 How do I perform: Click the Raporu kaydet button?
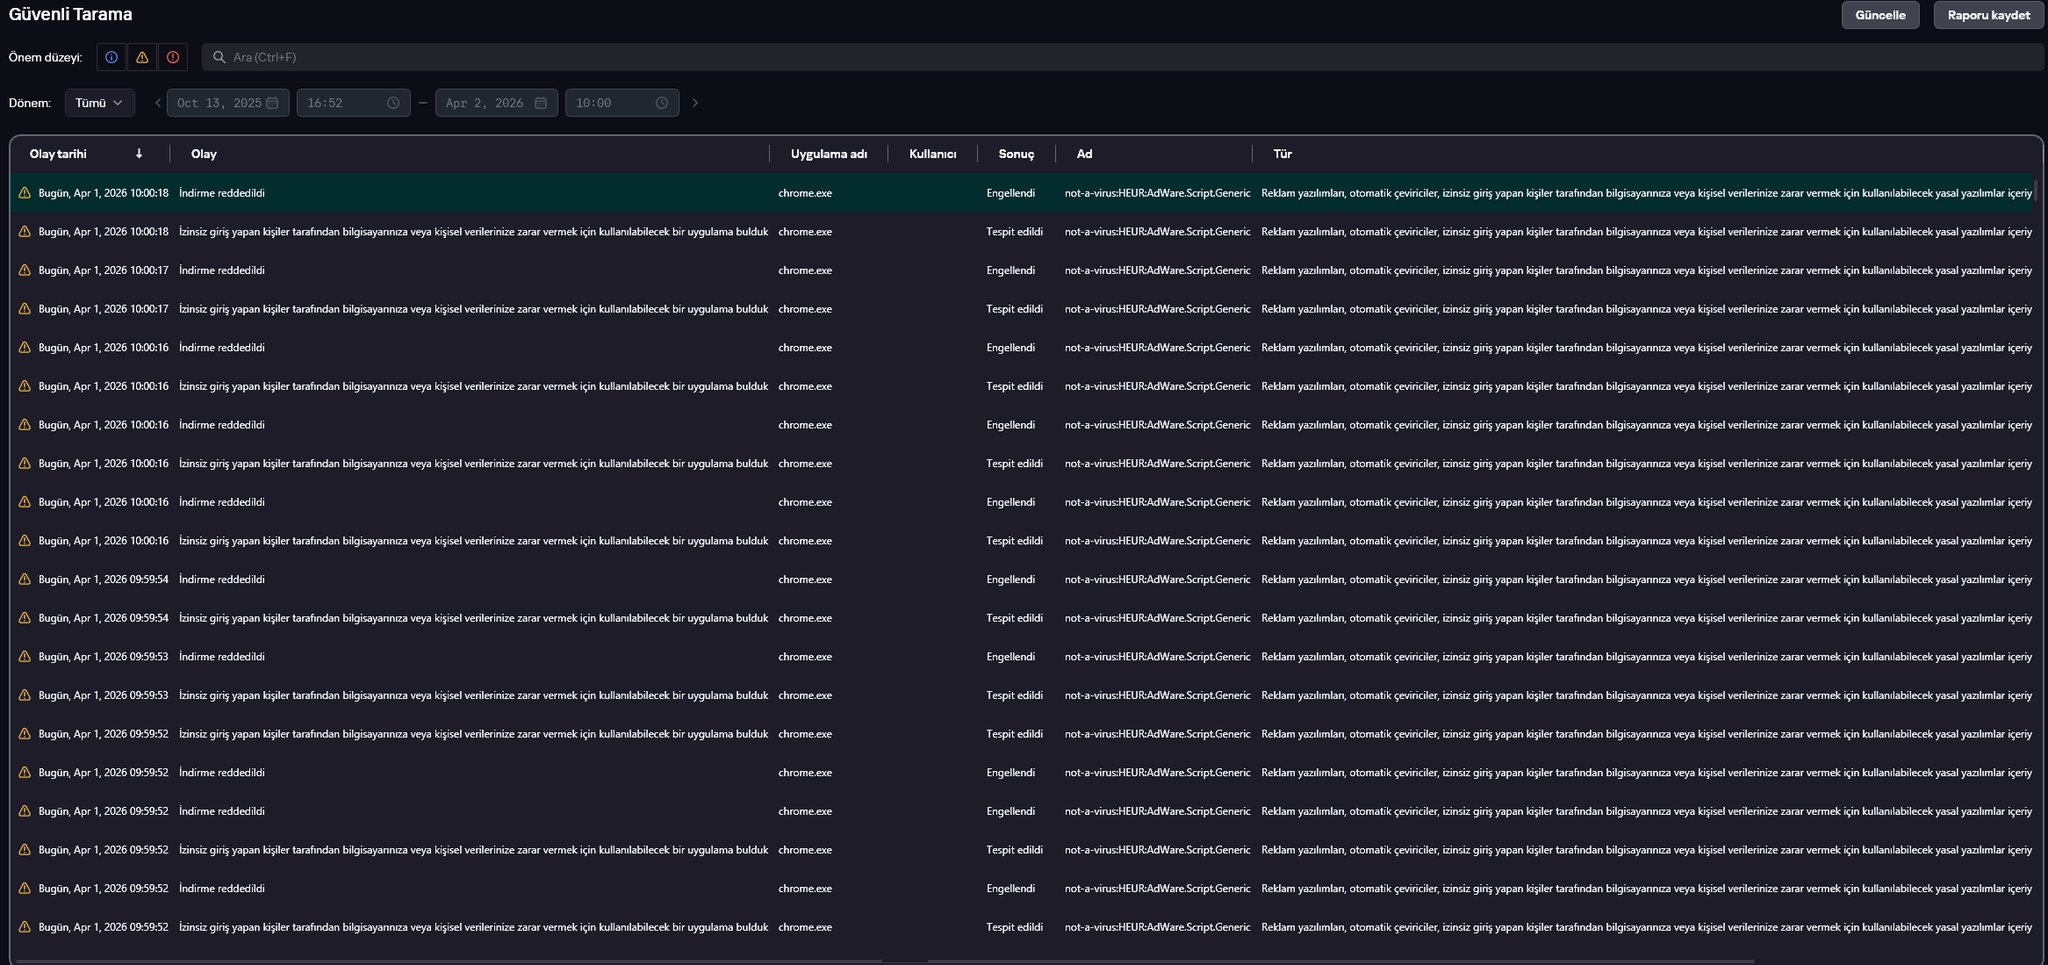click(x=1988, y=15)
